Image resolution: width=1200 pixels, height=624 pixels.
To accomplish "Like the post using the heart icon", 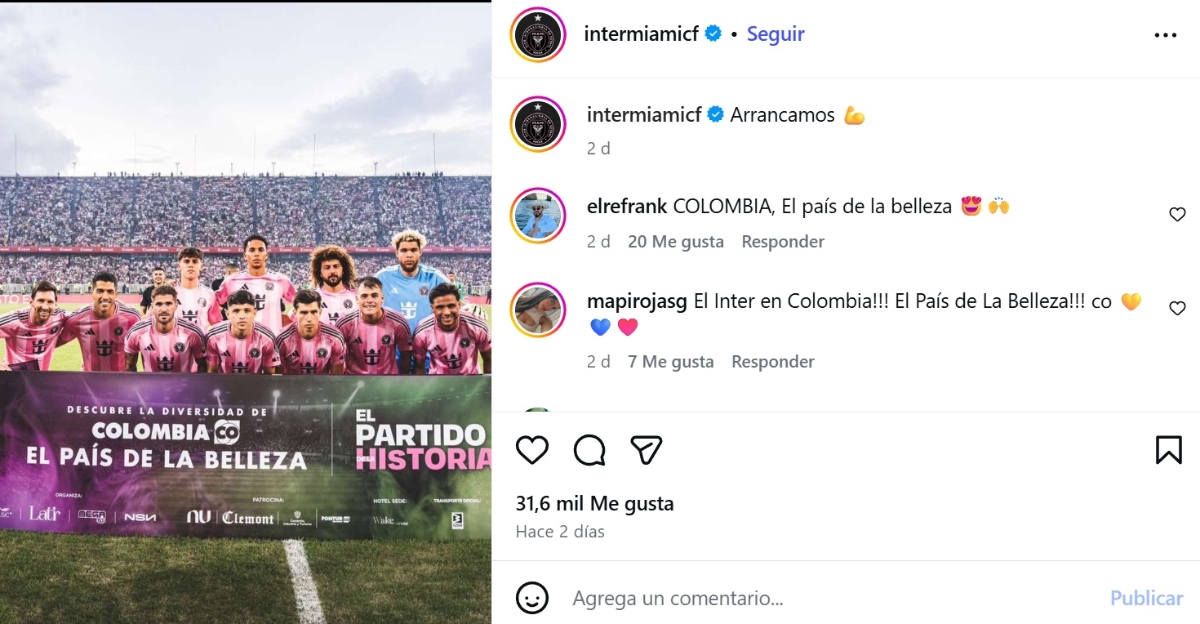I will pos(532,450).
